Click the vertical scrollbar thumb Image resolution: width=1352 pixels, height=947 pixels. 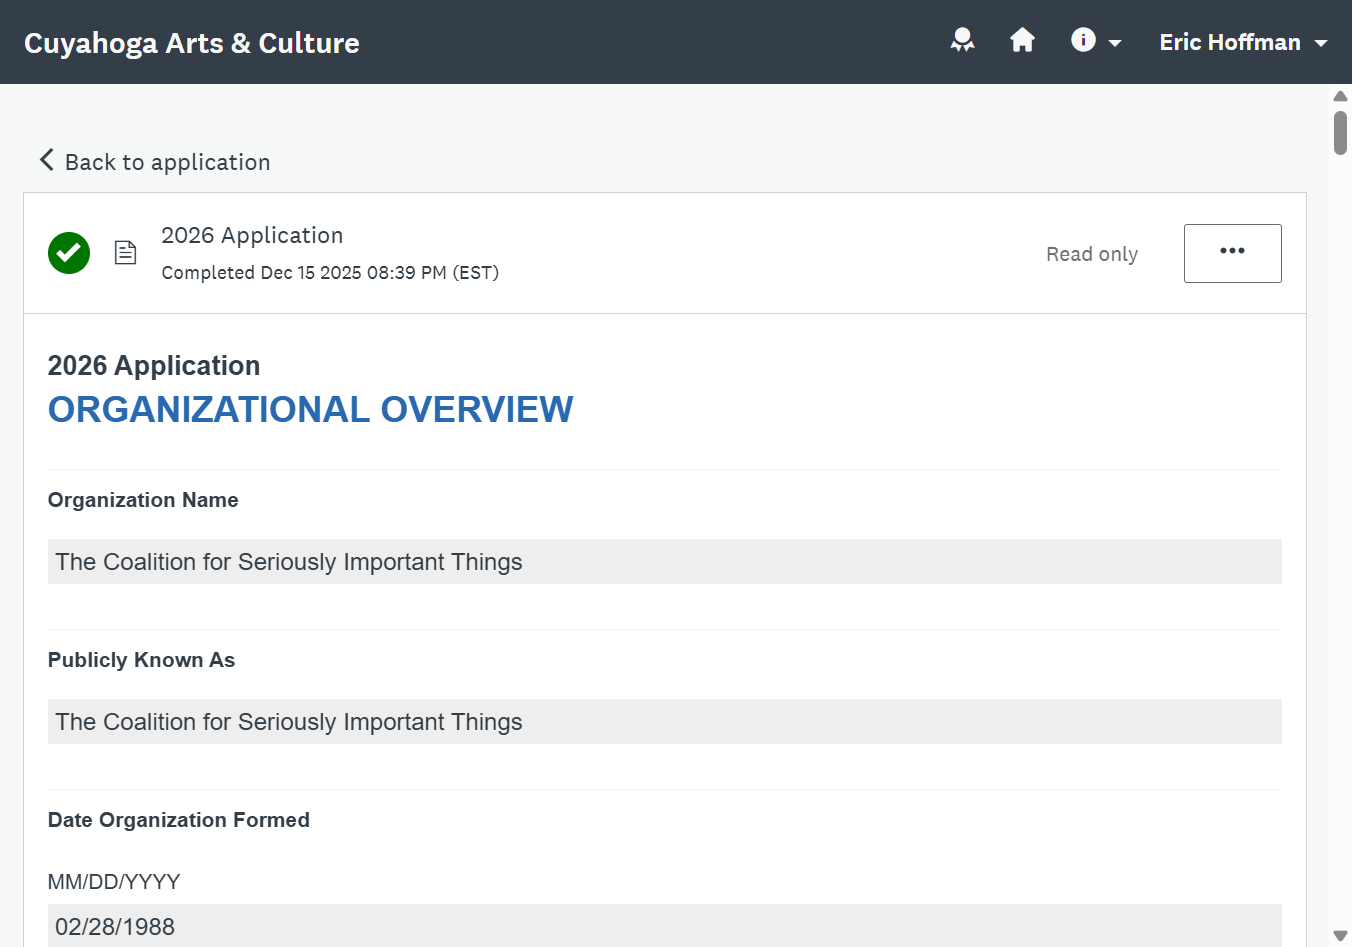pos(1340,133)
